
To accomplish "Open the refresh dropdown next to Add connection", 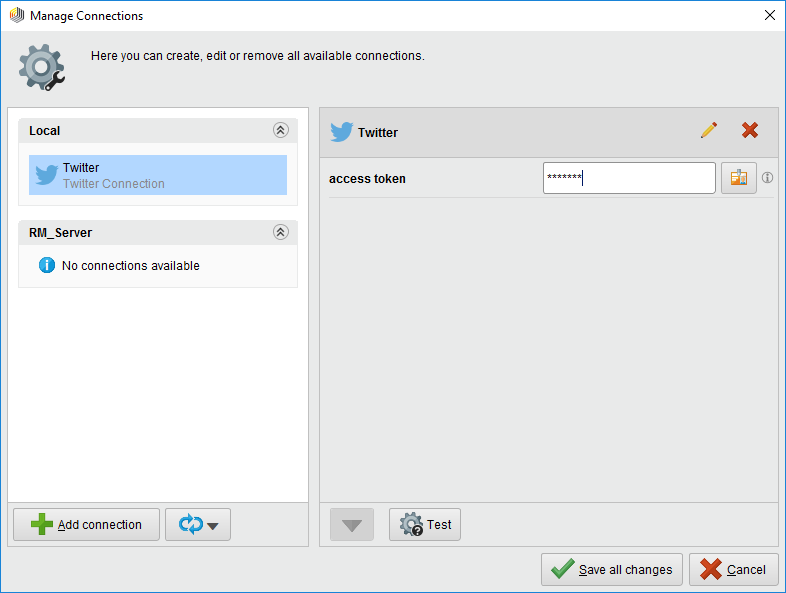I will point(198,525).
